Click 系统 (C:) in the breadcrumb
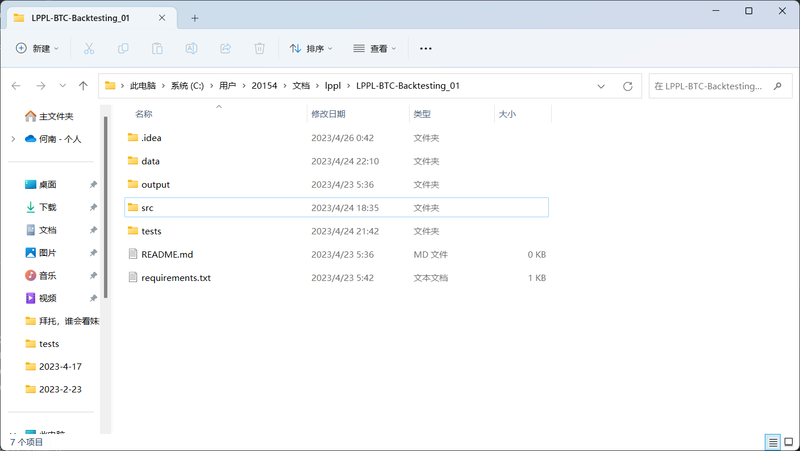Image resolution: width=800 pixels, height=451 pixels. 187,86
